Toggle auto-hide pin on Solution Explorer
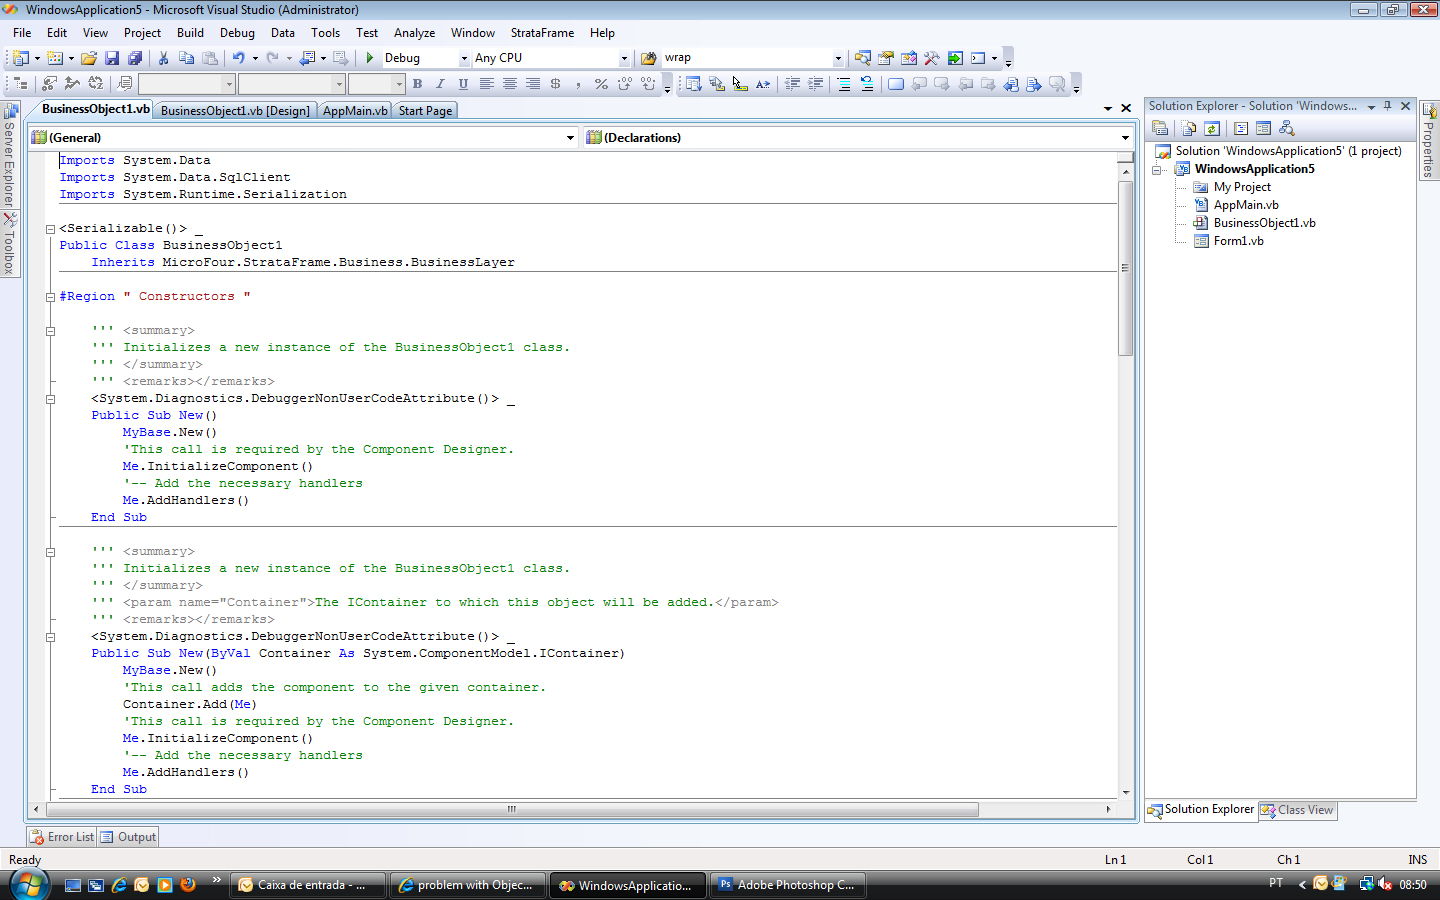The image size is (1440, 900). [x=1387, y=106]
